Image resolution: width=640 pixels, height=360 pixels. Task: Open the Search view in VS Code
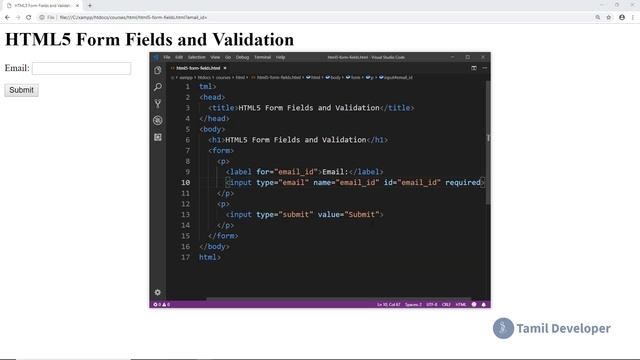click(x=158, y=87)
